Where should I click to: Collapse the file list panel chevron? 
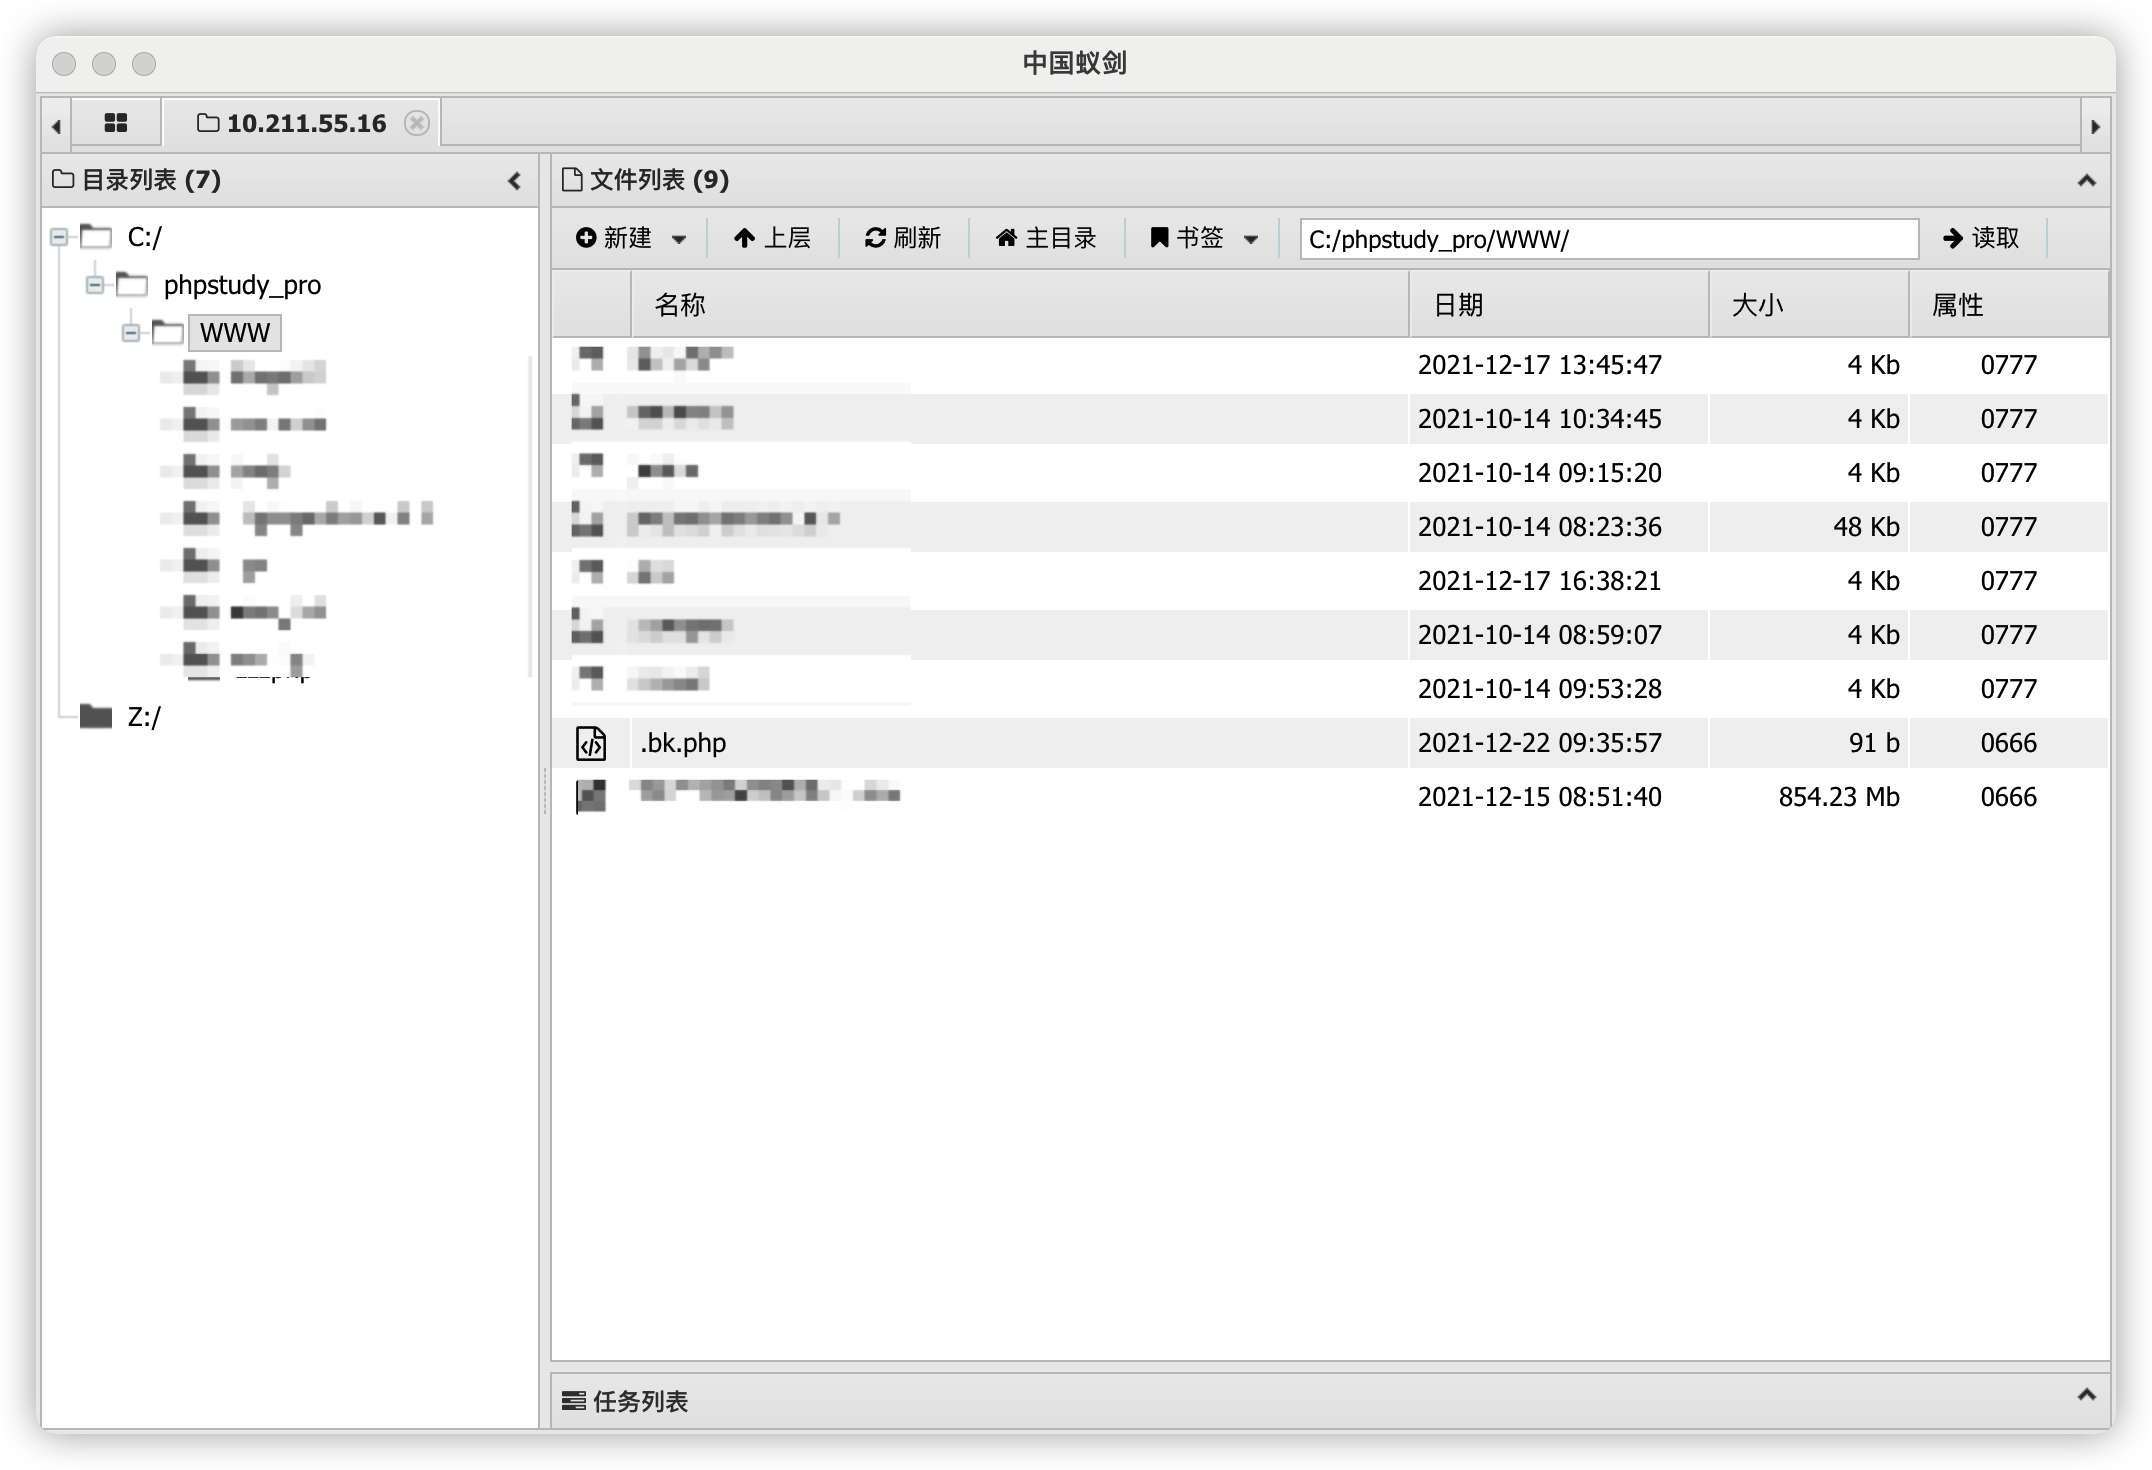tap(2086, 181)
